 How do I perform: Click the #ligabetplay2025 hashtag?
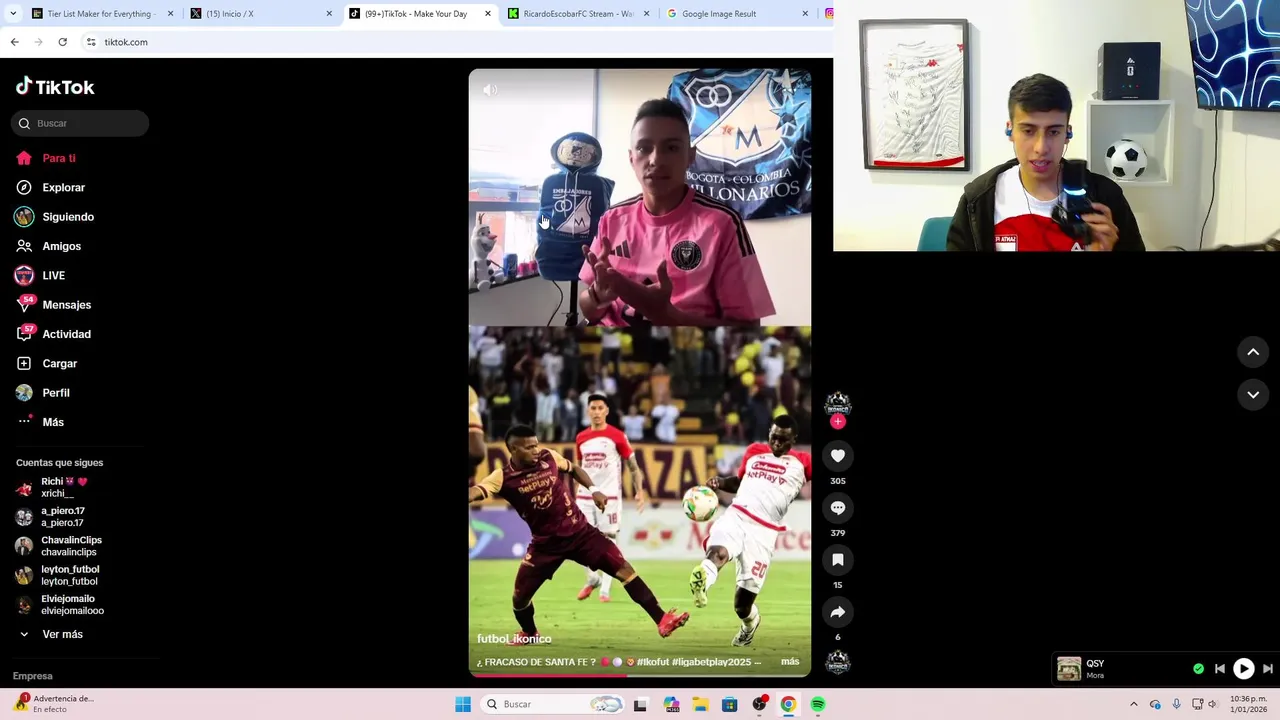pyautogui.click(x=711, y=662)
